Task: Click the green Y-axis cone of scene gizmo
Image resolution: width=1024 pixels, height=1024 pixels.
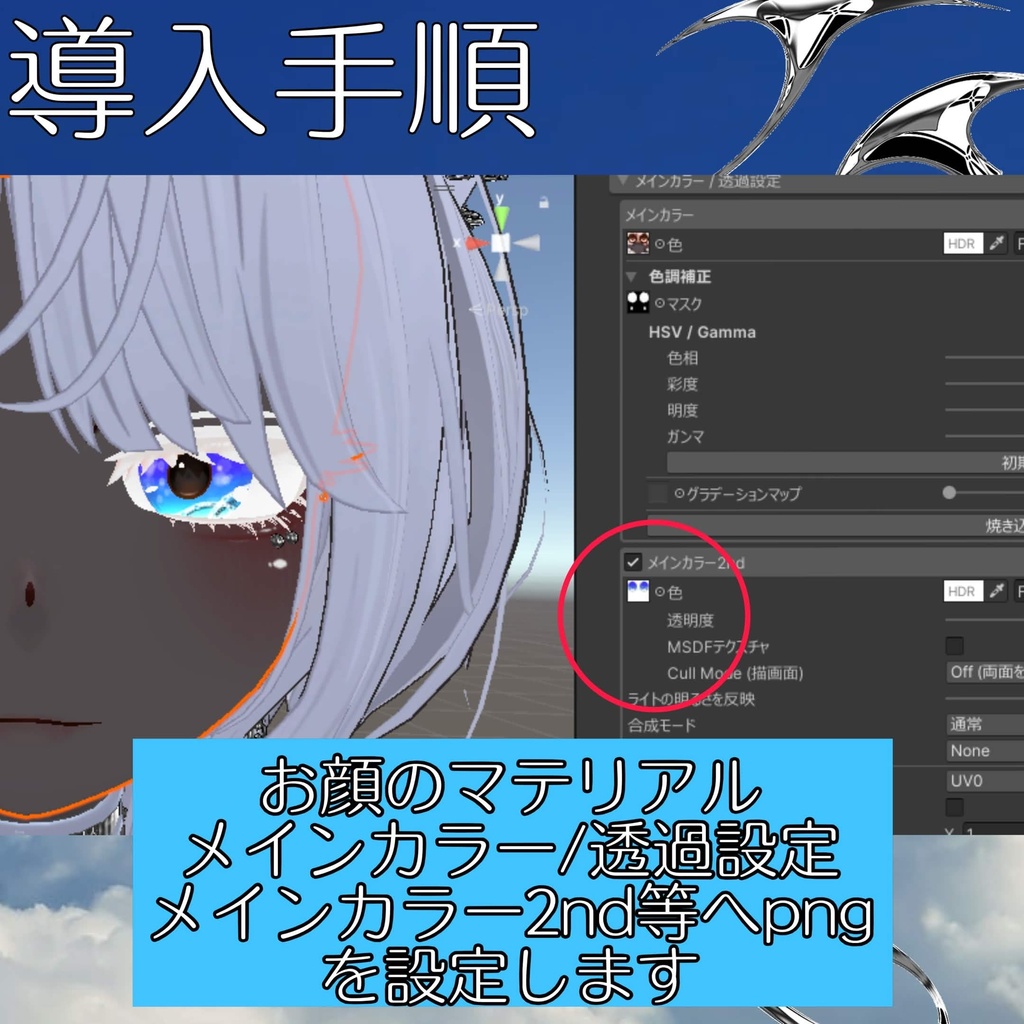Action: pos(501,218)
